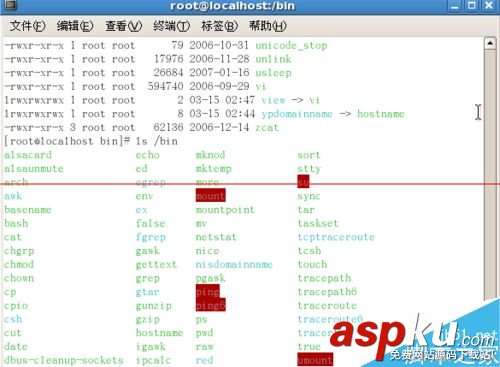Click the sort entry

pos(309,155)
